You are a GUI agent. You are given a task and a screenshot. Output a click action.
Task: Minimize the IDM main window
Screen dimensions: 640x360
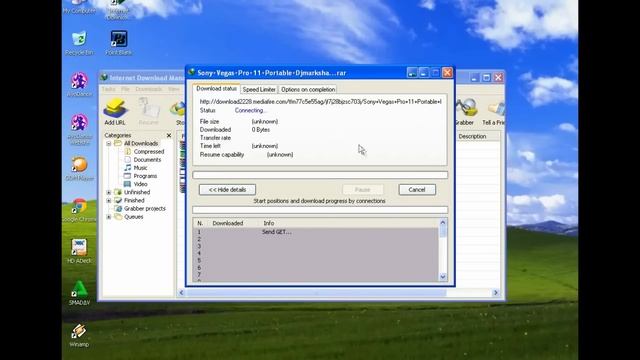point(474,78)
